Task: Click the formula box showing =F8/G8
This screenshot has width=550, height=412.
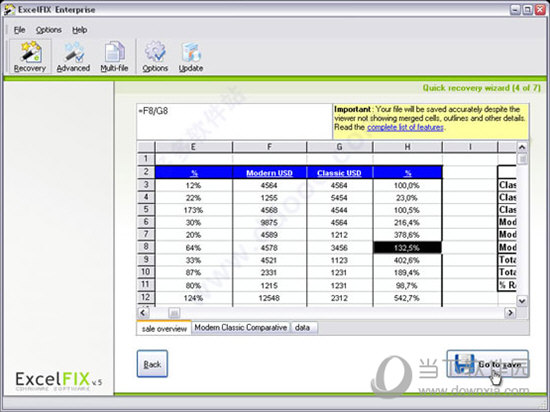Action: [x=234, y=121]
